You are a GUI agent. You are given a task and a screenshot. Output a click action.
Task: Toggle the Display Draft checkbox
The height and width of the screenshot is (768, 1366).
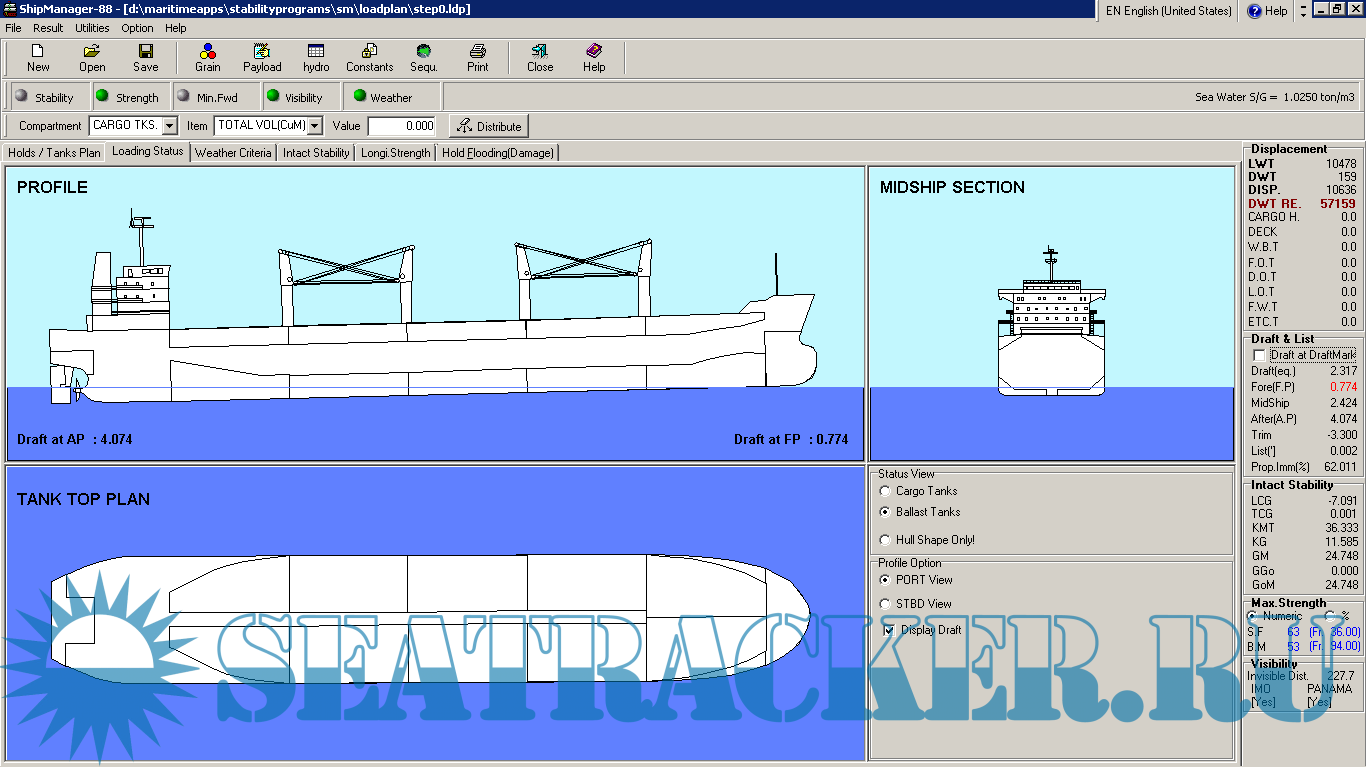[x=888, y=630]
